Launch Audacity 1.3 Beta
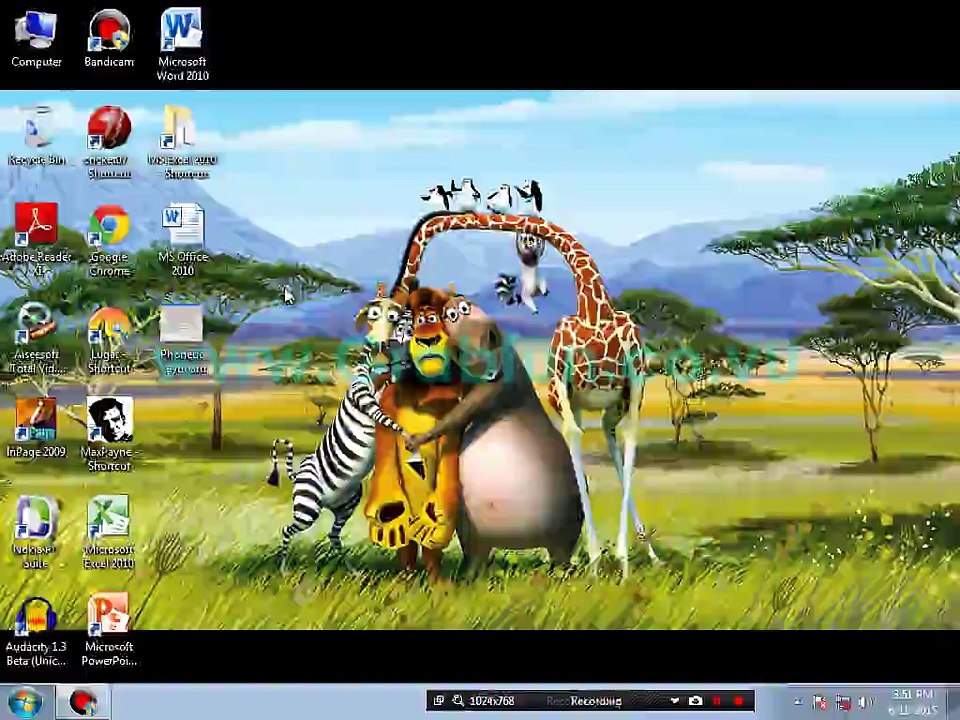 [x=36, y=631]
